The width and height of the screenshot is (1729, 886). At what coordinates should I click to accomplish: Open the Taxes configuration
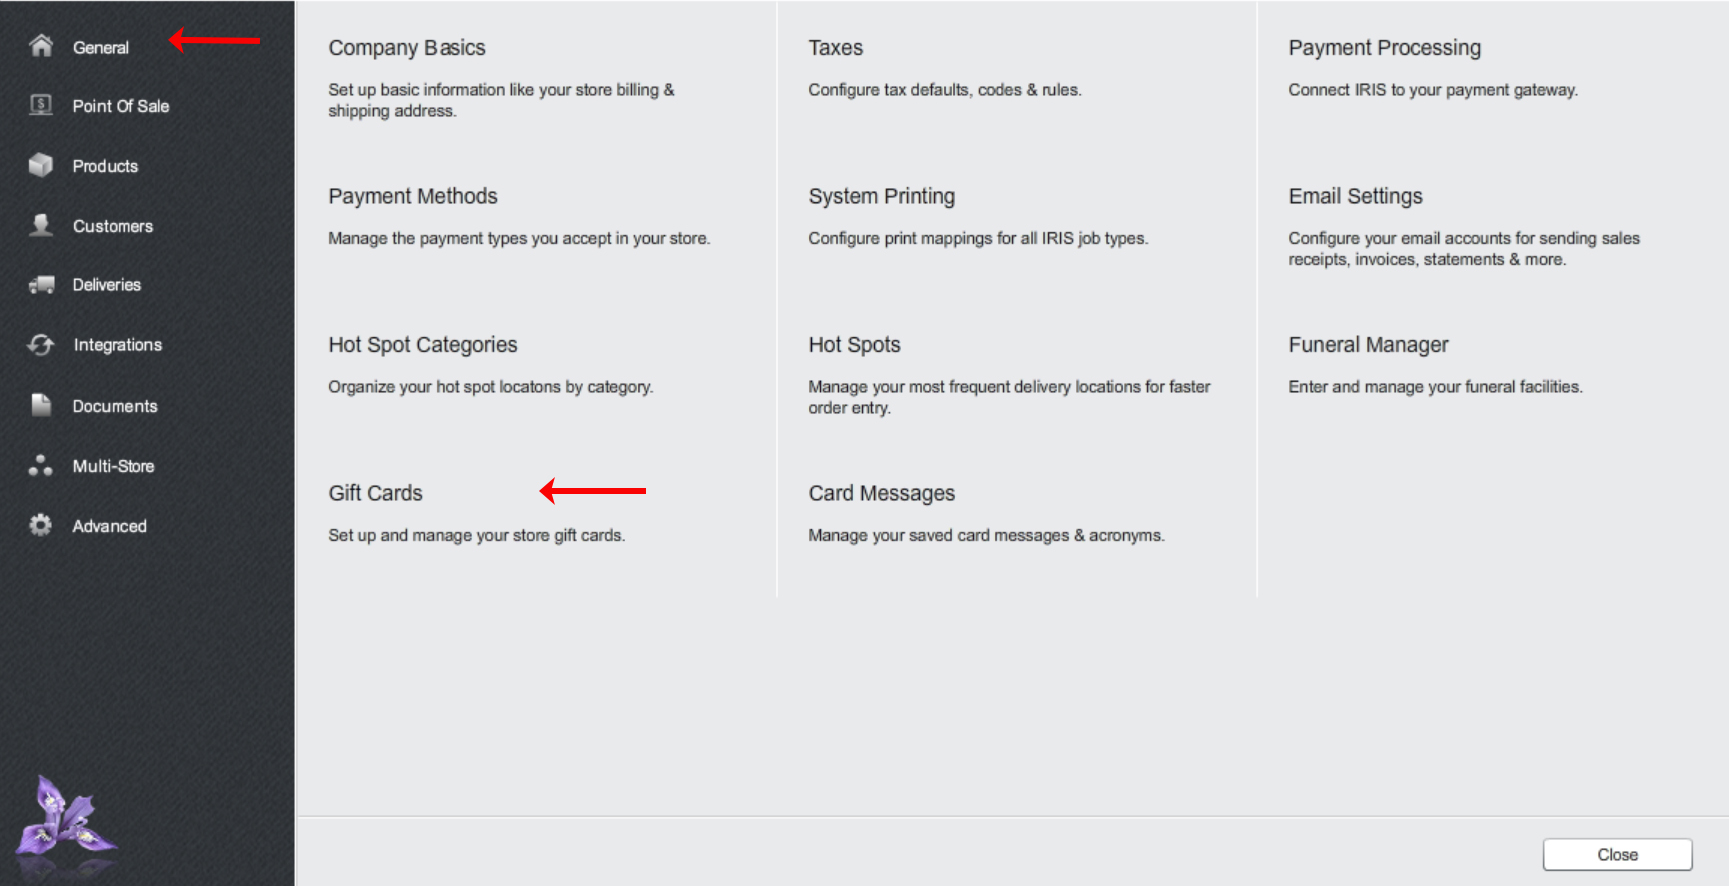[836, 48]
